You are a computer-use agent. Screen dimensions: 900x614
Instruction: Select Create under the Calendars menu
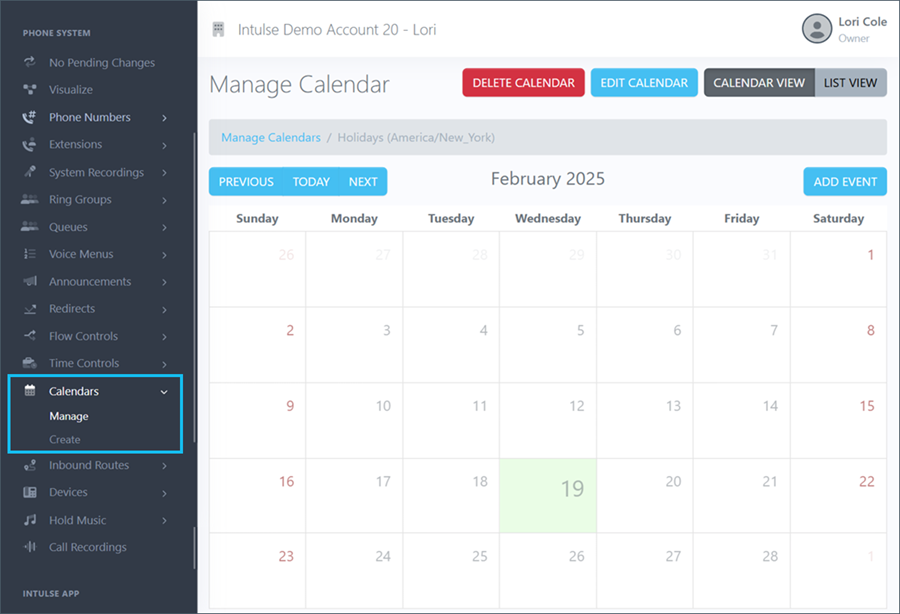pyautogui.click(x=66, y=440)
